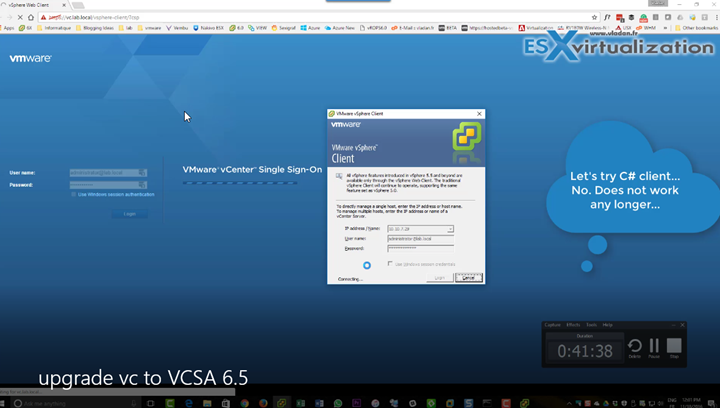Click the greyed Login button in vSphere Client dialog
Image resolution: width=720 pixels, height=408 pixels.
point(439,278)
